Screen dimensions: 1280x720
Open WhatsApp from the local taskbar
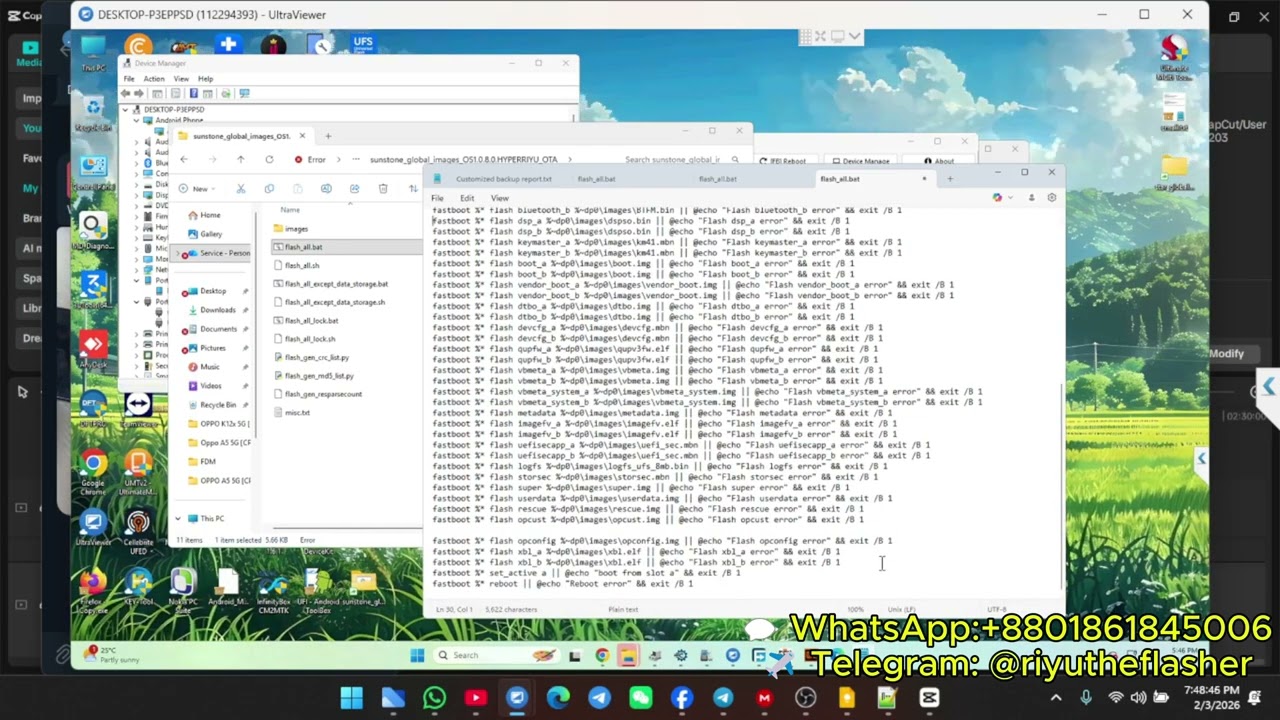434,698
